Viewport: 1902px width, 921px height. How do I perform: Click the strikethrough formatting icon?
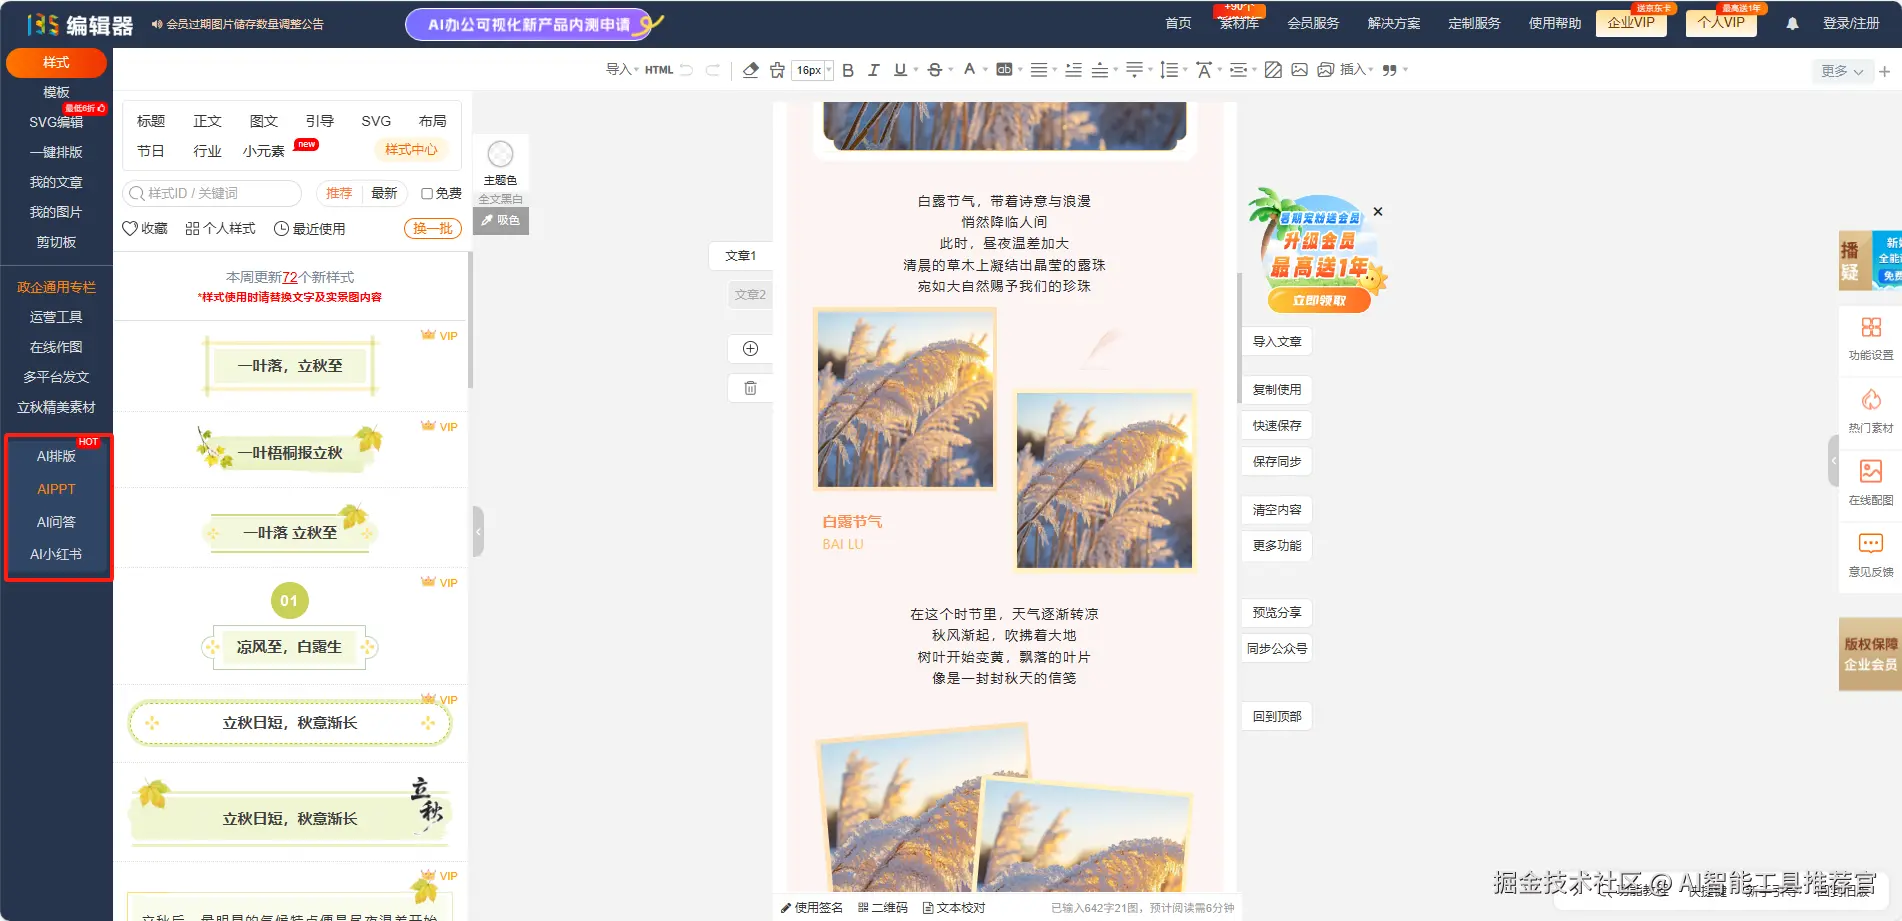coord(933,70)
